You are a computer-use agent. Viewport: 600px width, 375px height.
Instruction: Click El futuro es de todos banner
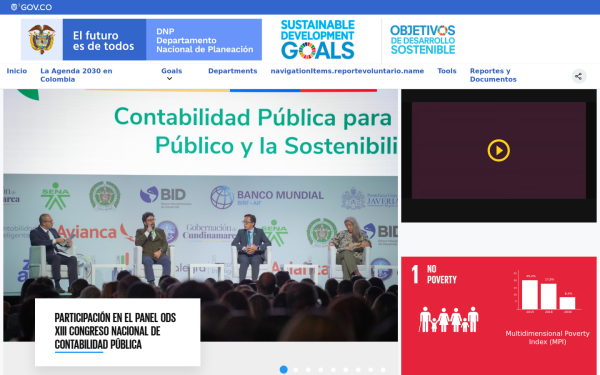104,39
